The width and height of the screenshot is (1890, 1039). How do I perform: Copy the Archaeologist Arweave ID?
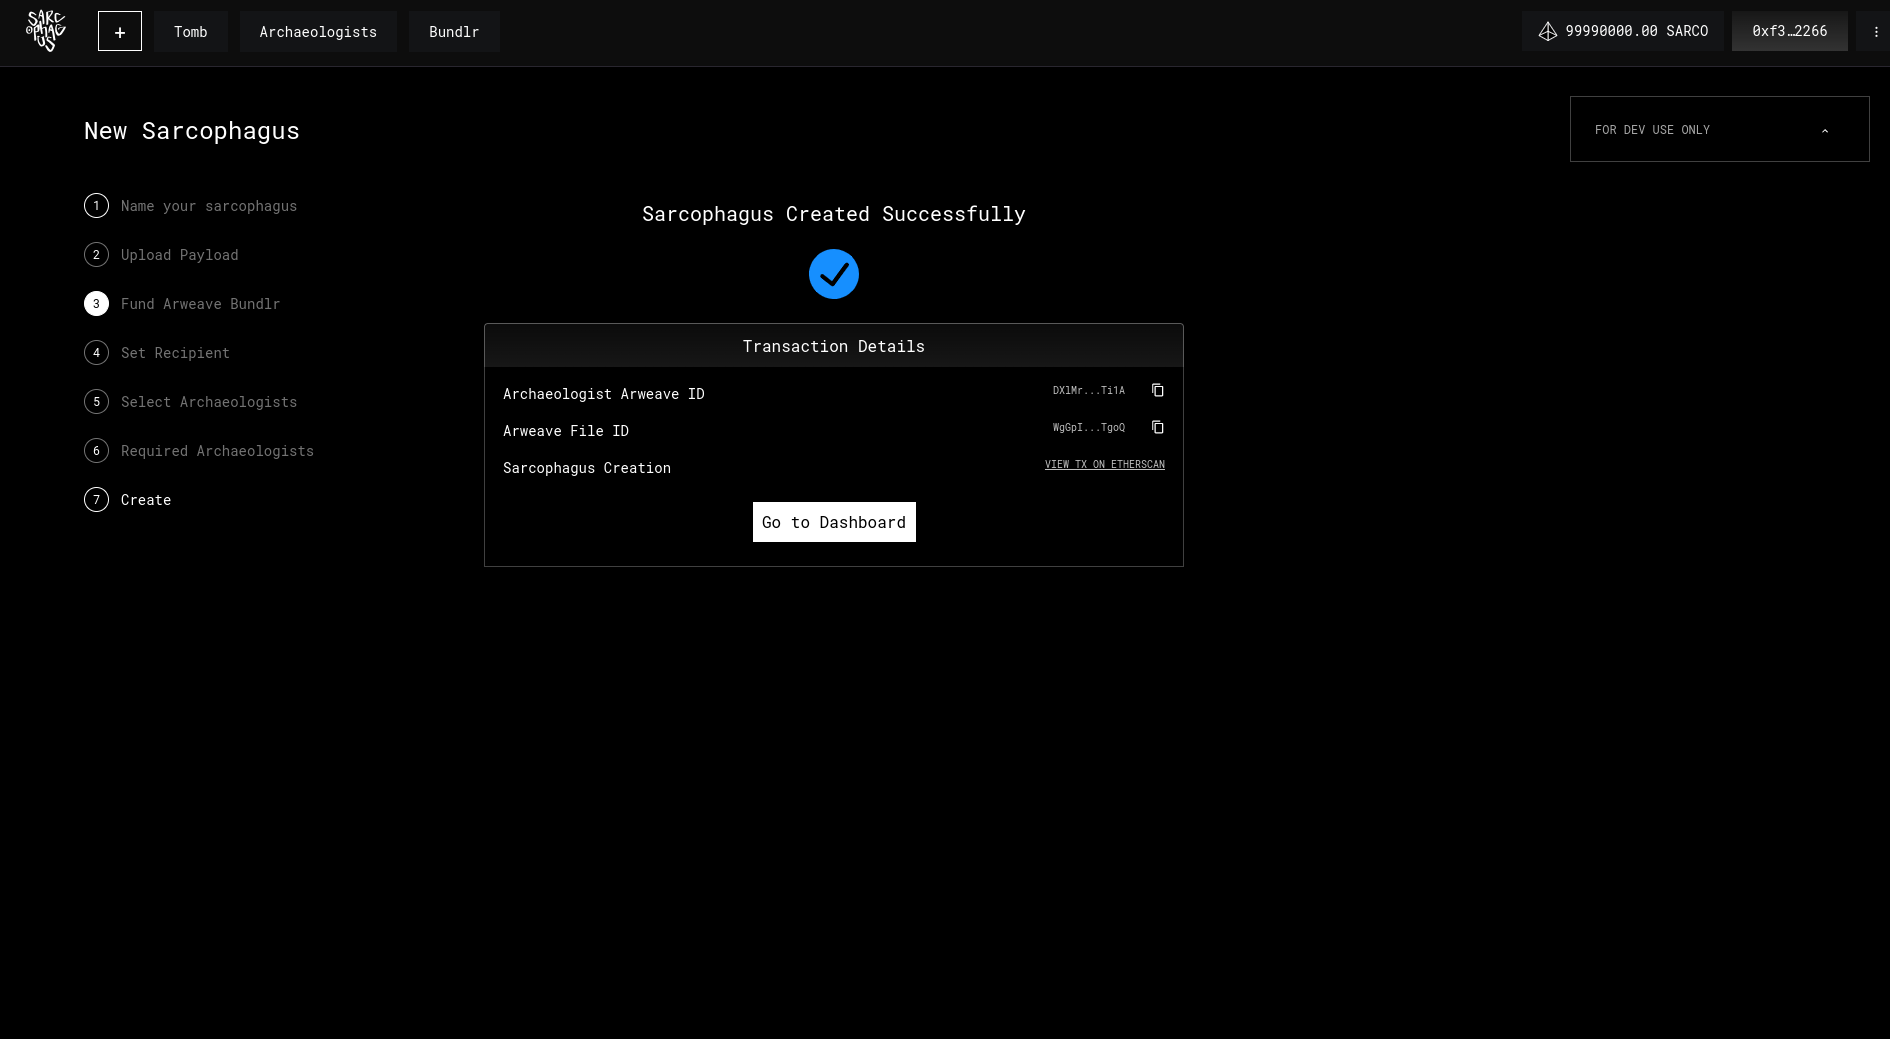(1157, 390)
